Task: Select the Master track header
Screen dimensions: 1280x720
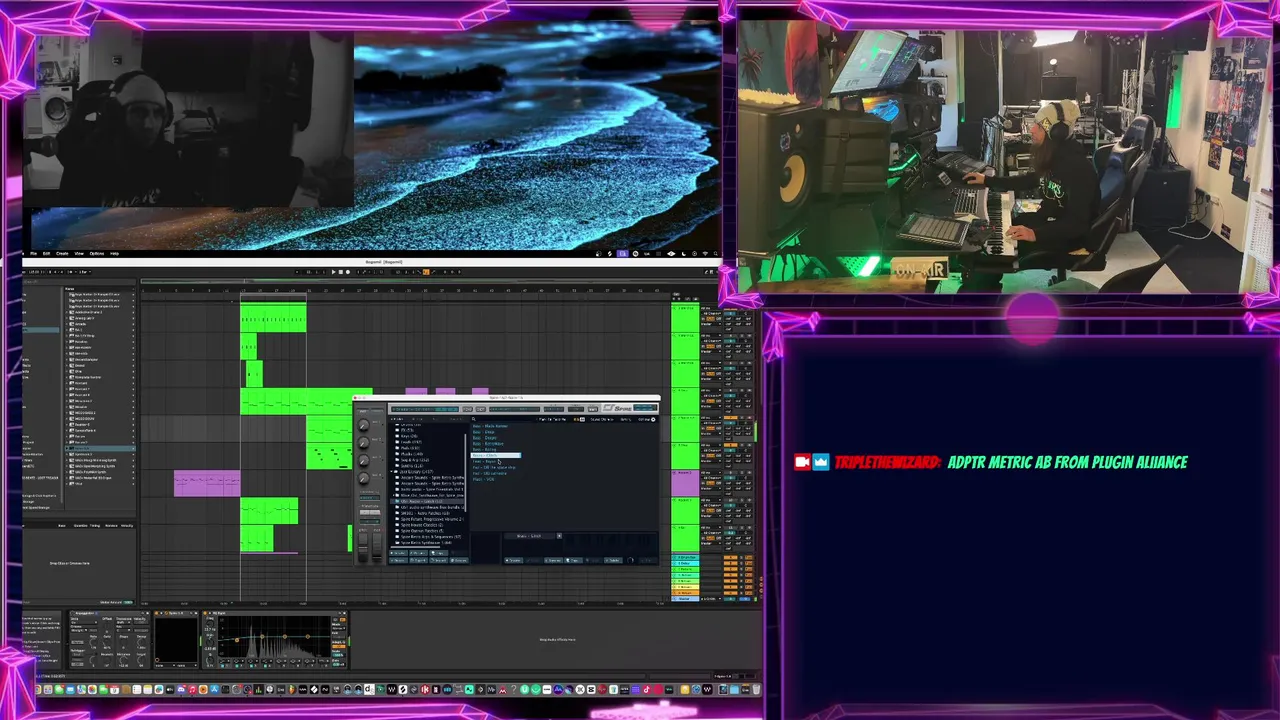Action: (685, 599)
